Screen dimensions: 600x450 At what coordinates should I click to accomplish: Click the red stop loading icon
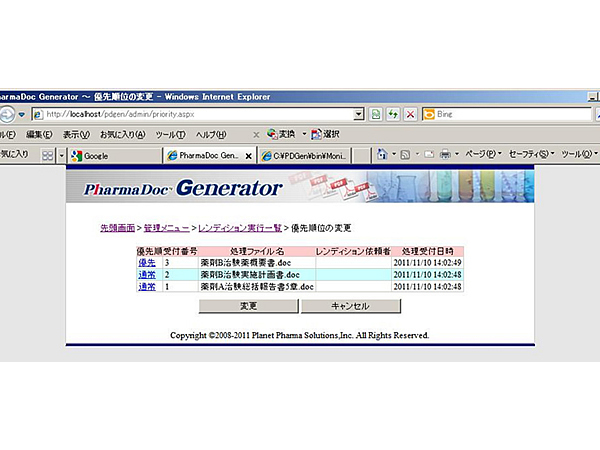click(410, 114)
